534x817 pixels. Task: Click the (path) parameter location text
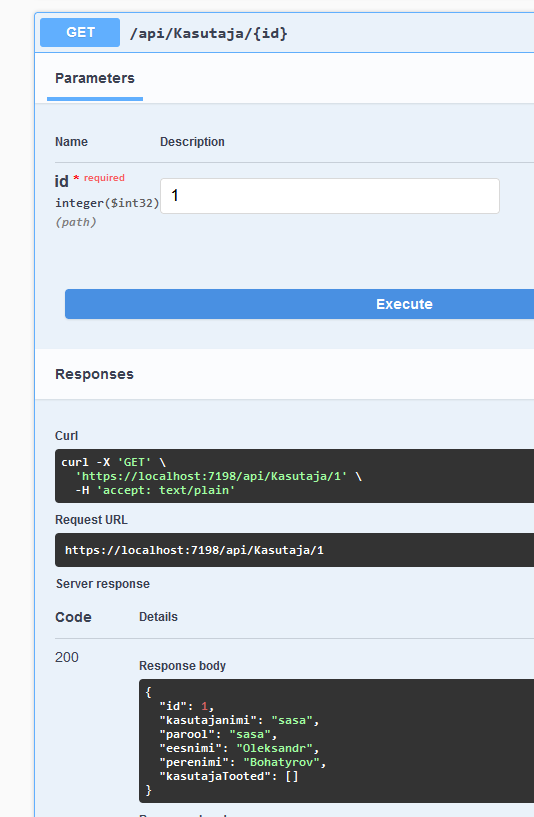pyautogui.click(x=76, y=222)
